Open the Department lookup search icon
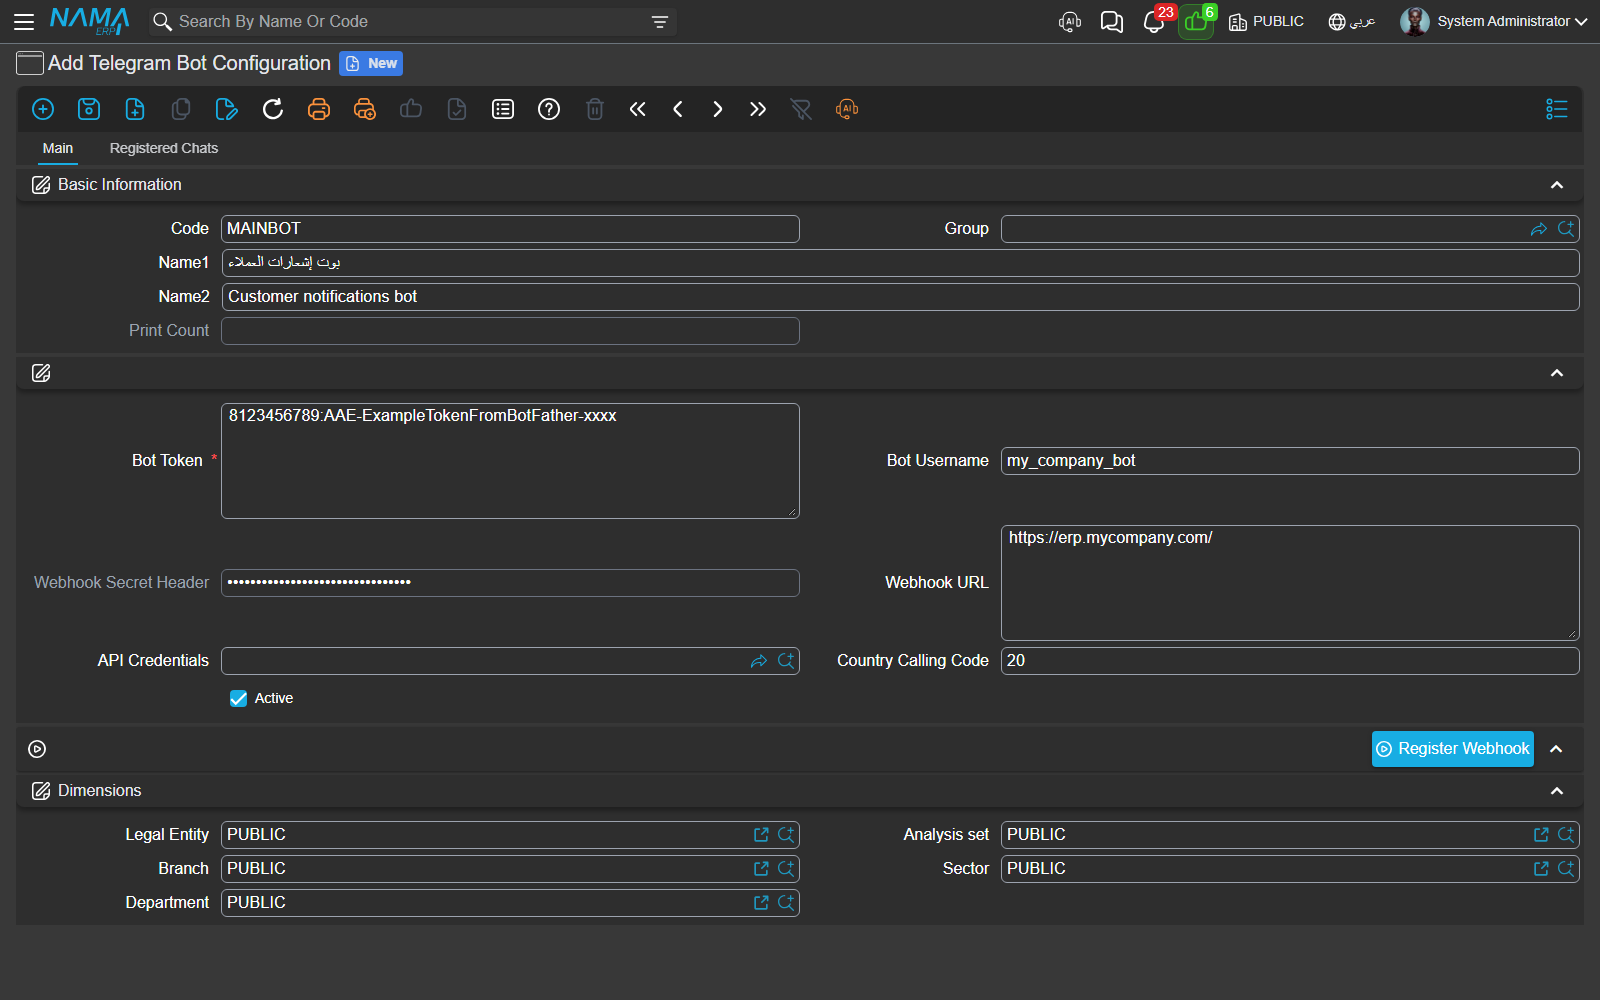 [x=786, y=903]
